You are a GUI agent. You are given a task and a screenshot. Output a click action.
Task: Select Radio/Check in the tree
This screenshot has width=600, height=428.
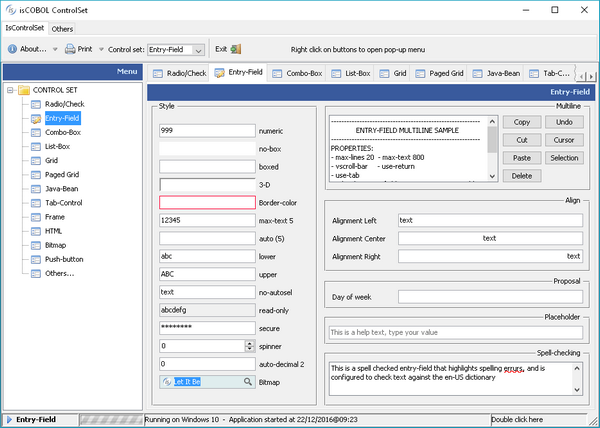point(62,104)
